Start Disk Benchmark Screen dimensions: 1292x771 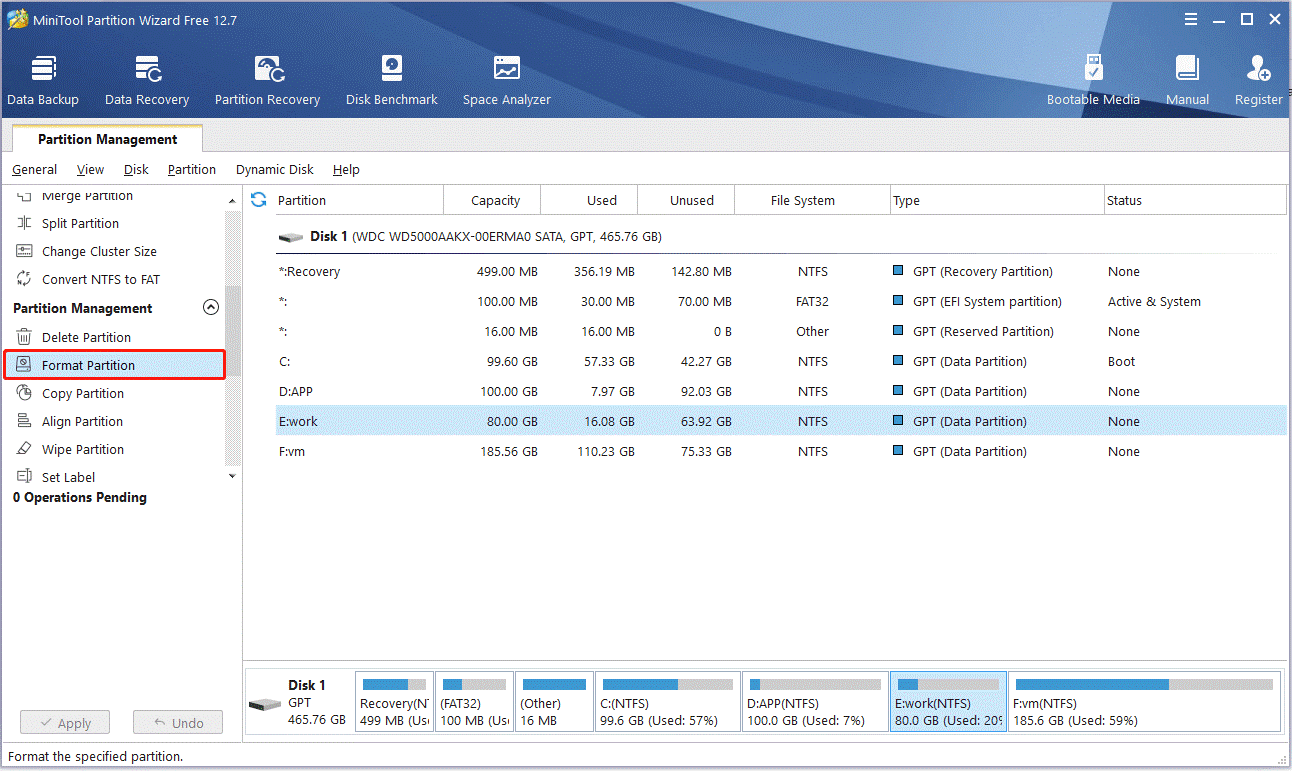pos(392,81)
